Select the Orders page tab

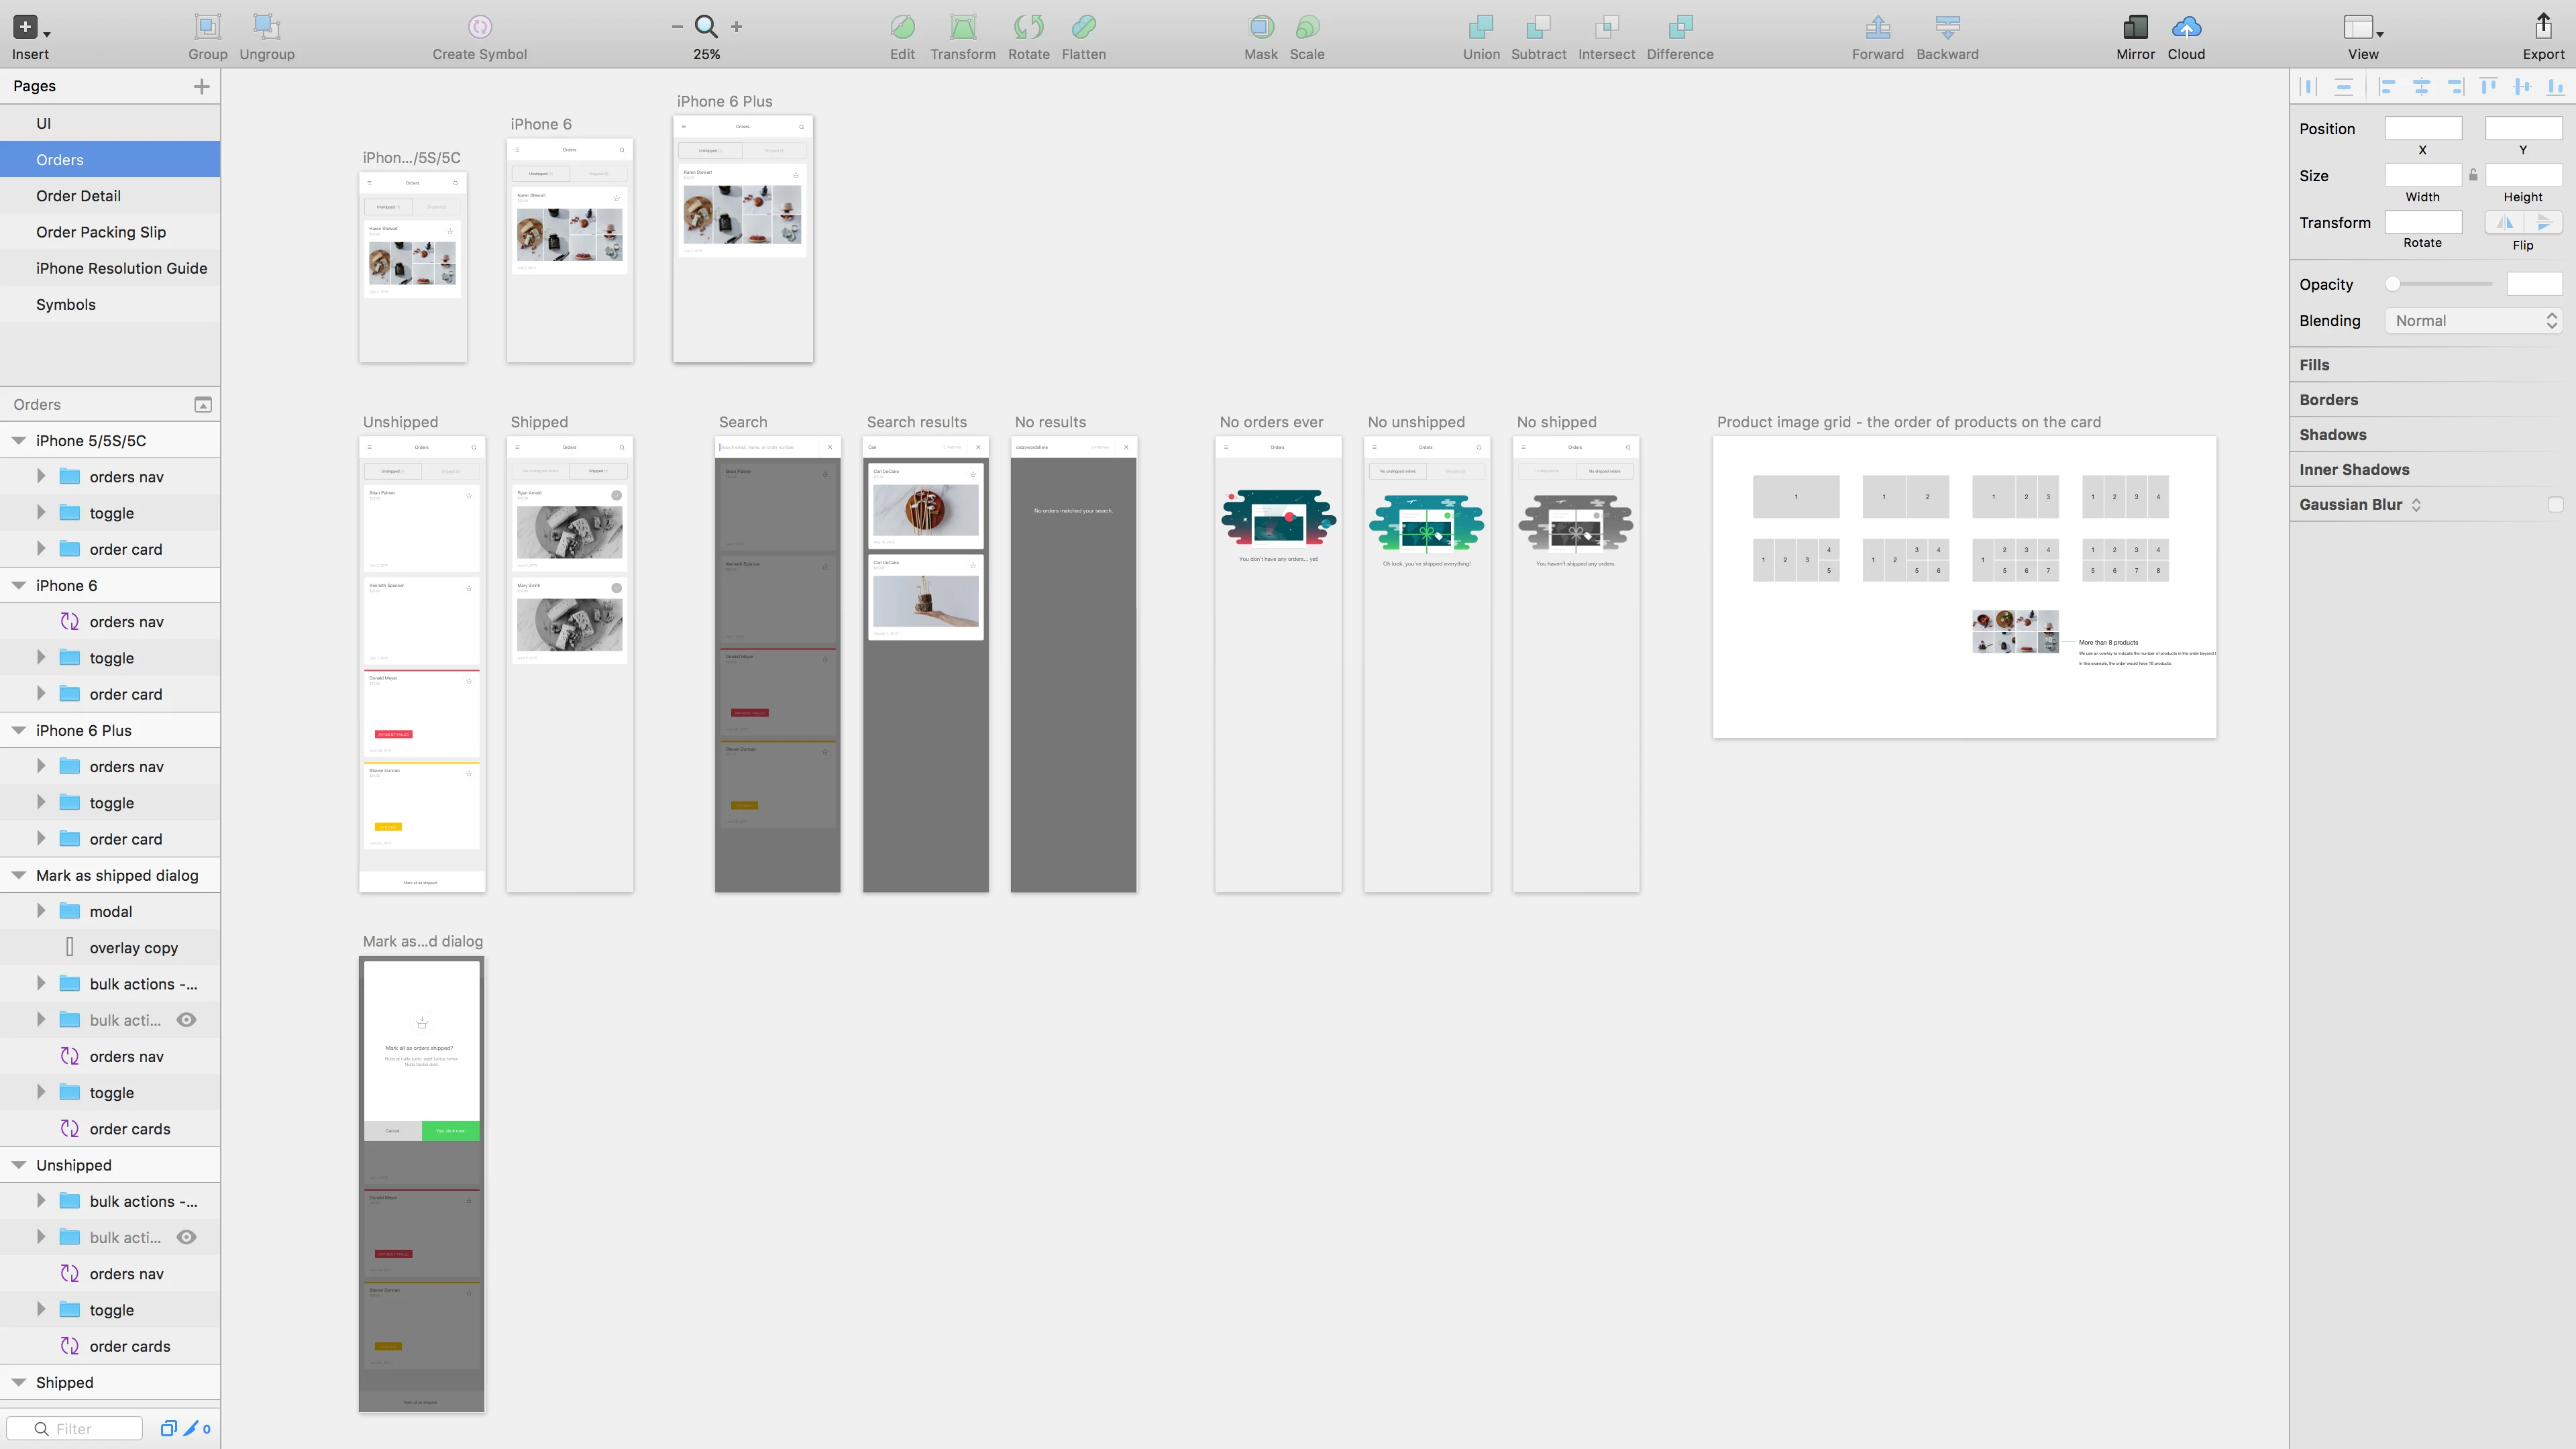110,158
